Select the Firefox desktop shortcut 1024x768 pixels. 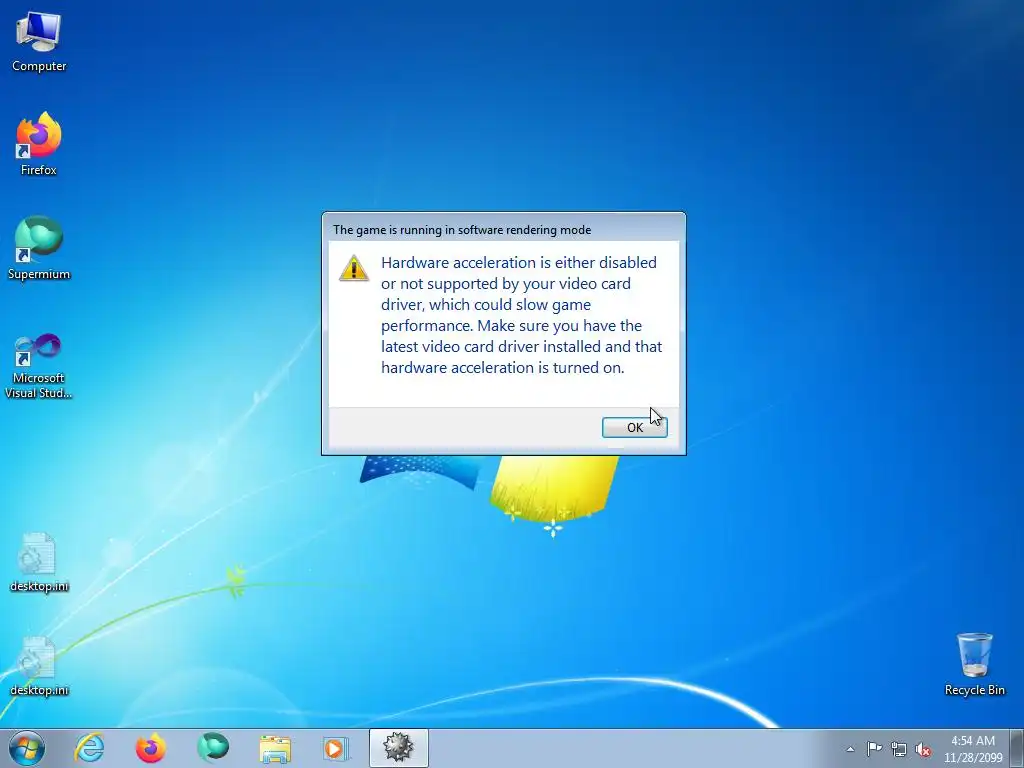(39, 144)
